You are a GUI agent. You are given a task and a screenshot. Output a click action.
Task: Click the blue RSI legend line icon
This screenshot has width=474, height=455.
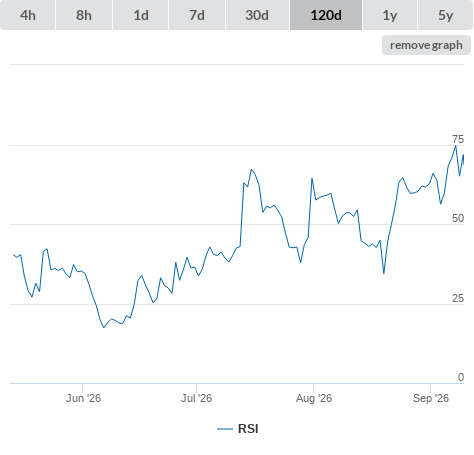click(225, 429)
